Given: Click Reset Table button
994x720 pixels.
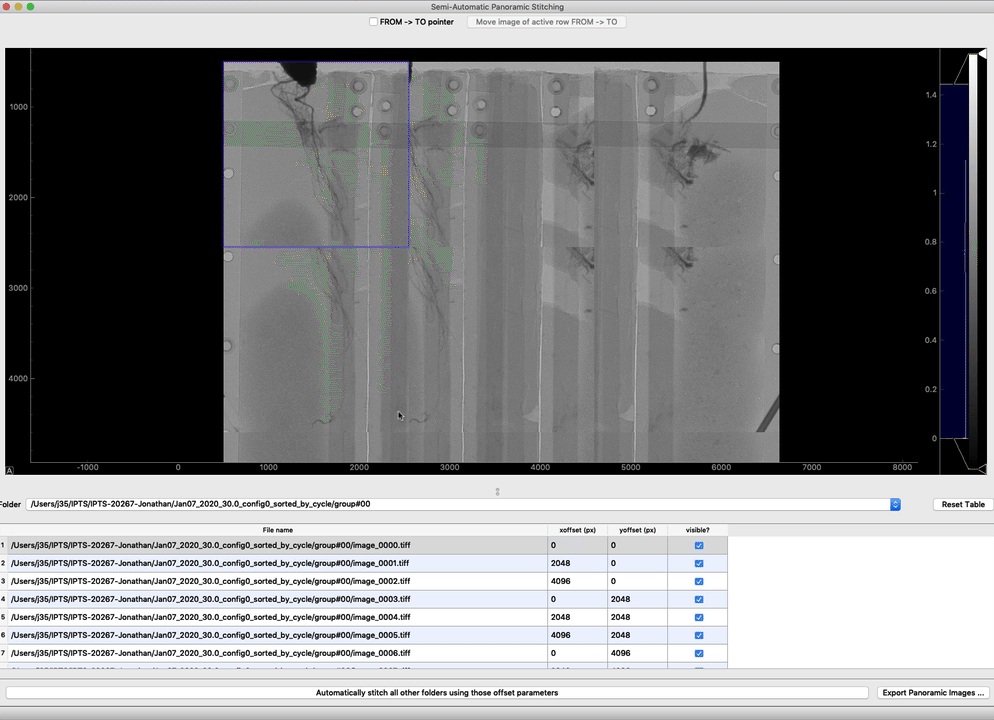Looking at the screenshot, I should click(x=962, y=505).
